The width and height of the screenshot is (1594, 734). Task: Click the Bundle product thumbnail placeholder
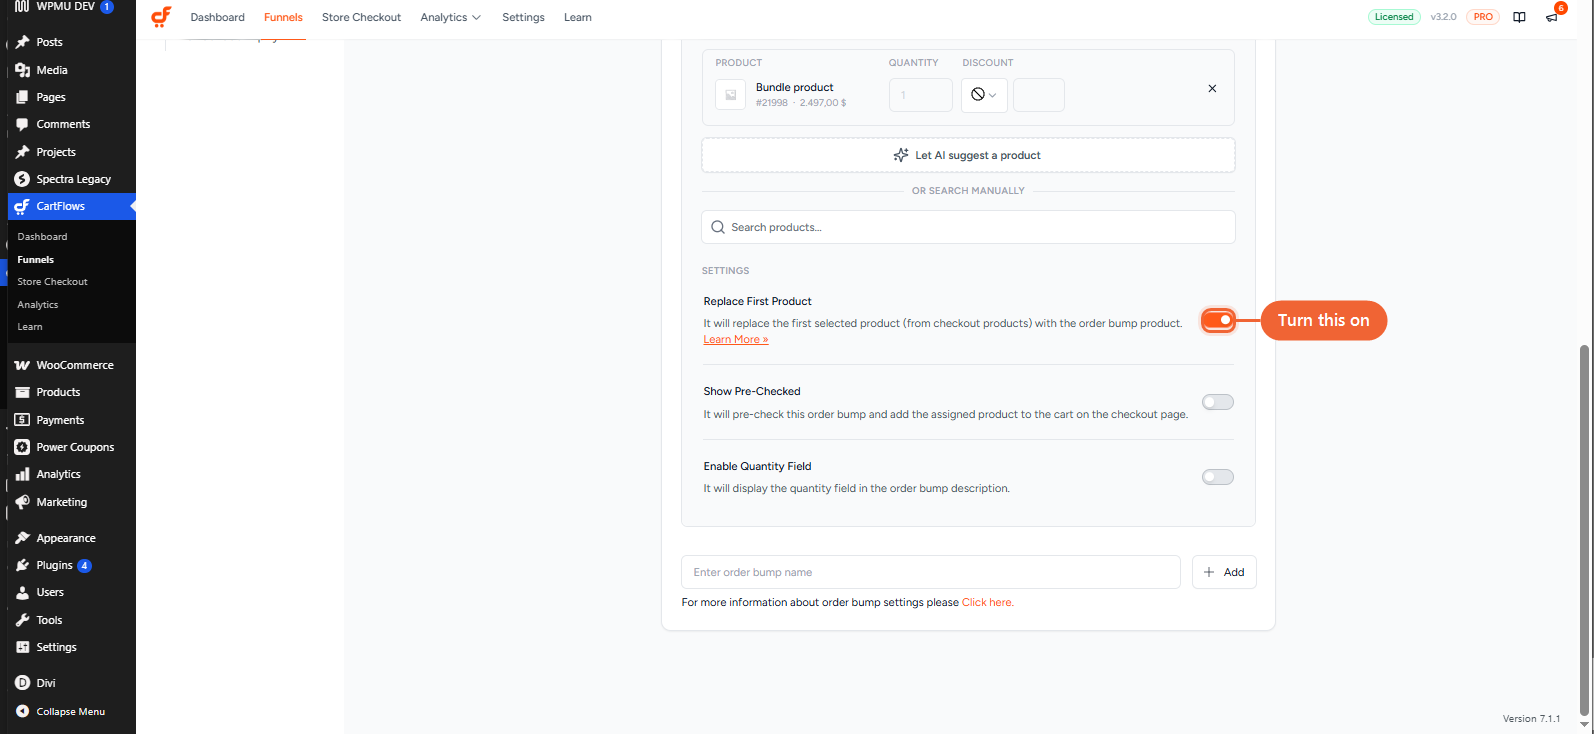731,95
